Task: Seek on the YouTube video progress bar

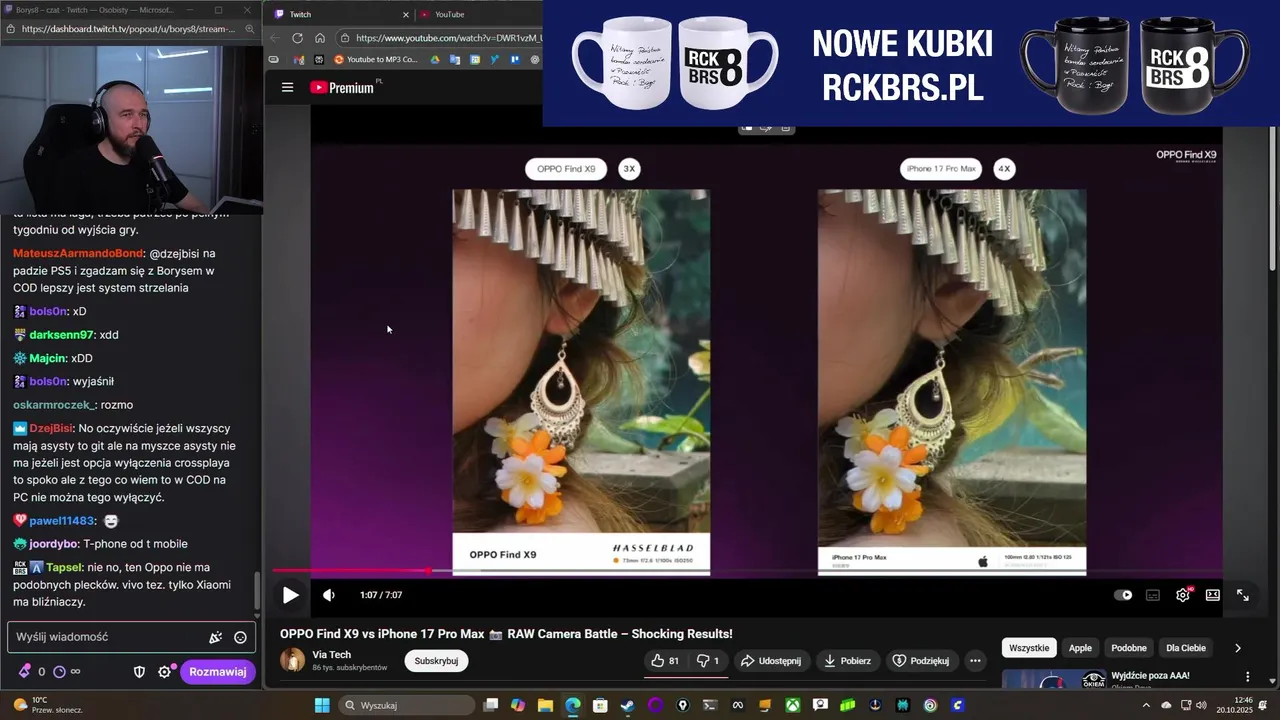Action: point(747,571)
